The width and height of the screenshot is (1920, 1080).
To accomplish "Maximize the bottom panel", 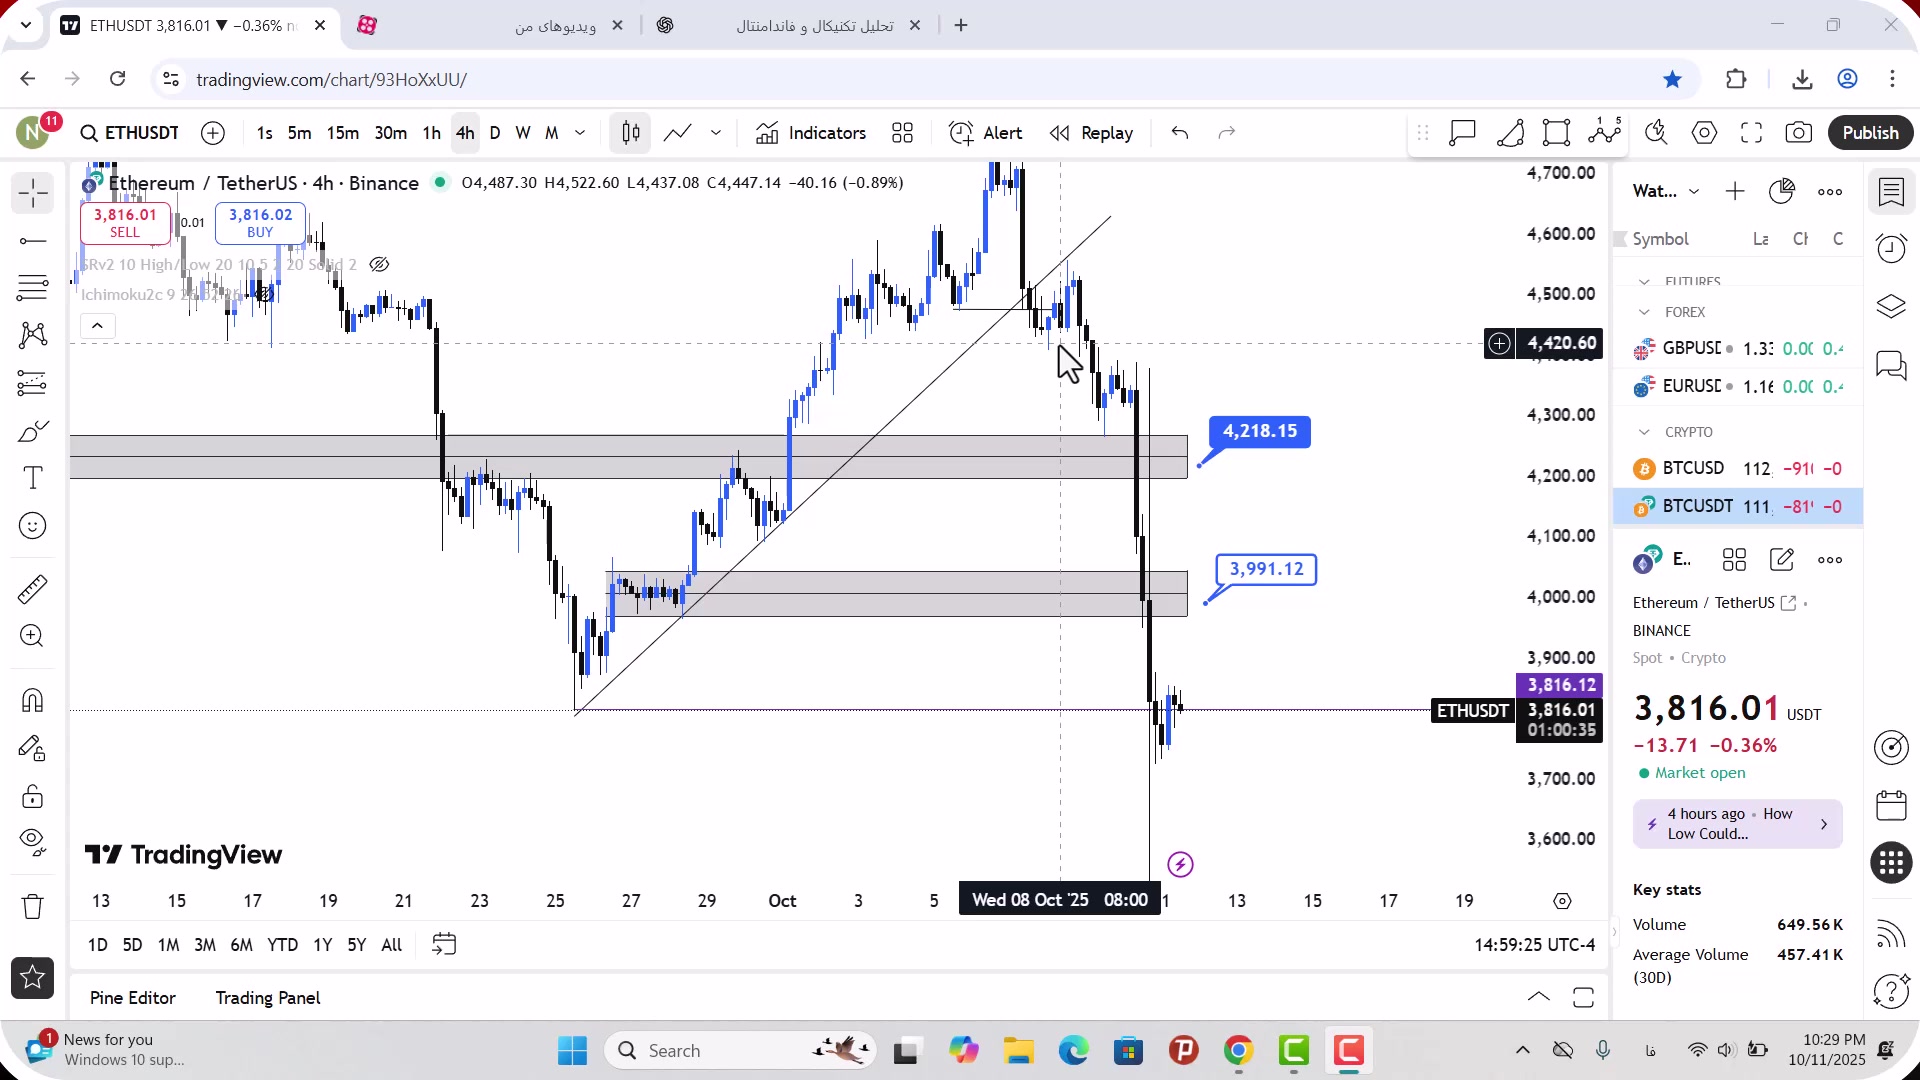I will tap(1583, 997).
